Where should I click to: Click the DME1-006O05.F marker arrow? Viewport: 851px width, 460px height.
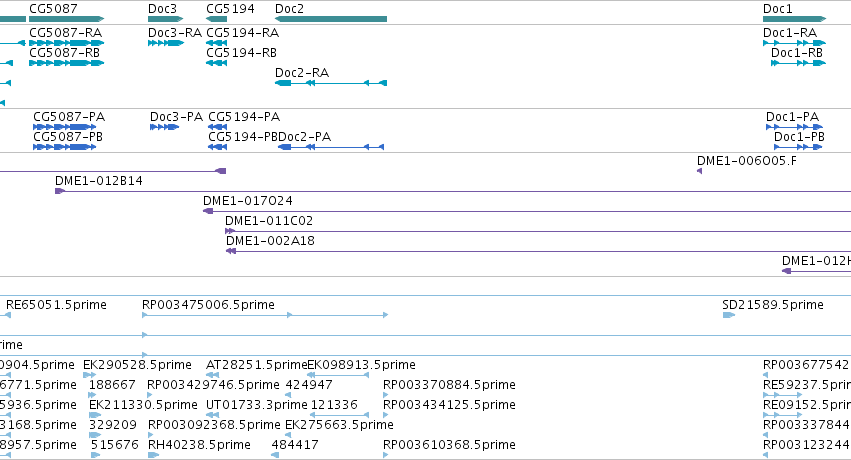(699, 171)
